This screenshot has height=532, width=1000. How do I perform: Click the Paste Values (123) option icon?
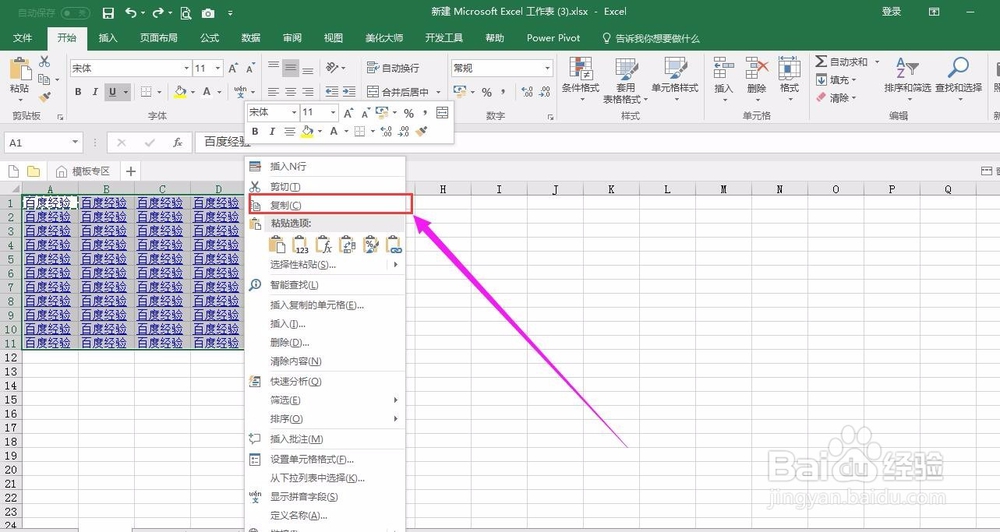[300, 244]
